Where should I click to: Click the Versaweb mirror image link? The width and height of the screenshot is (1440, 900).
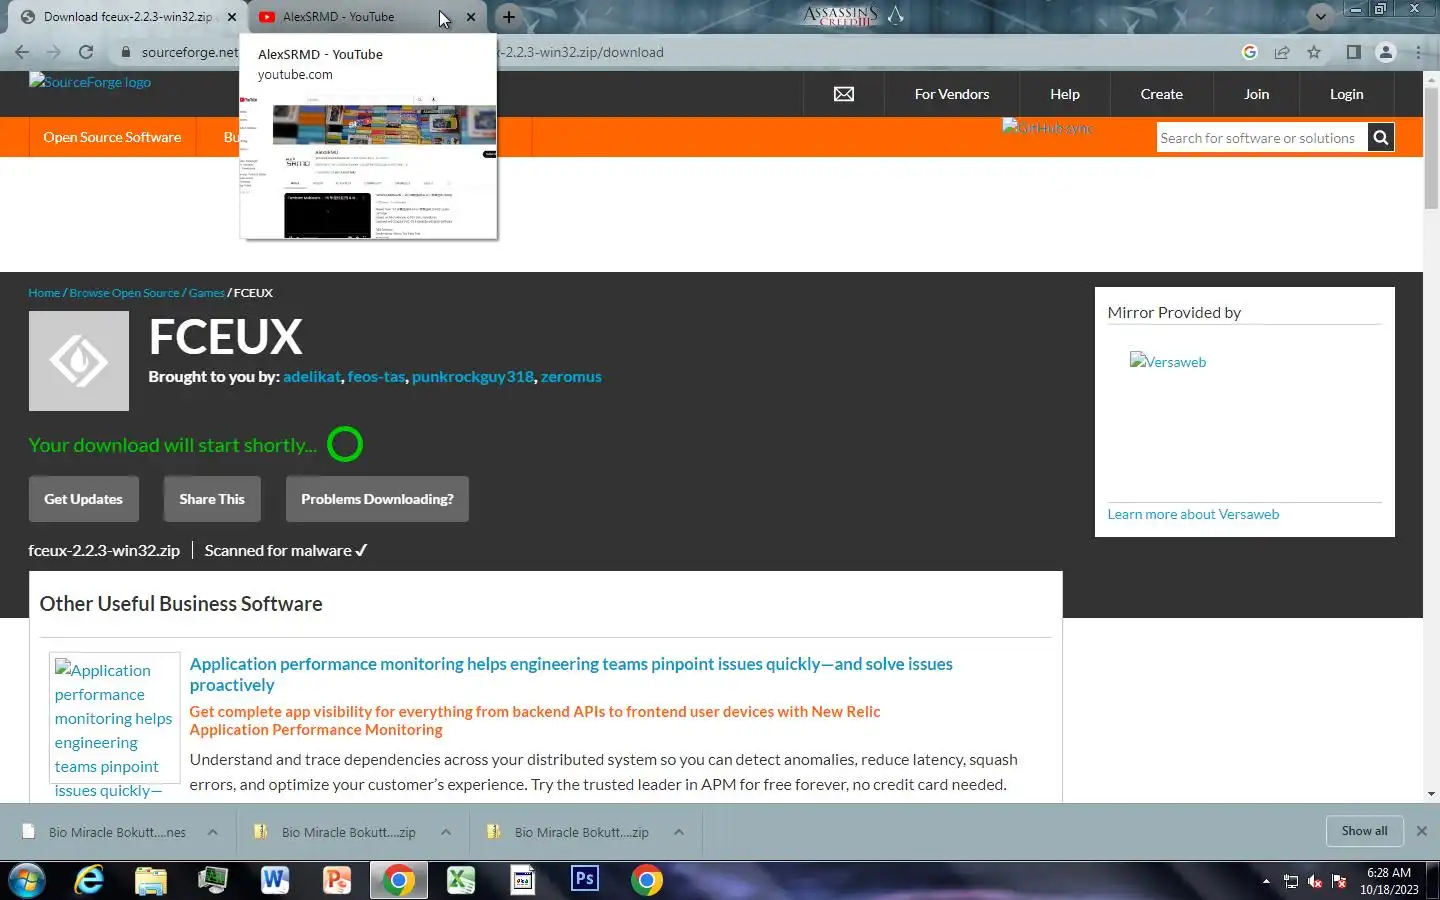coord(1168,362)
